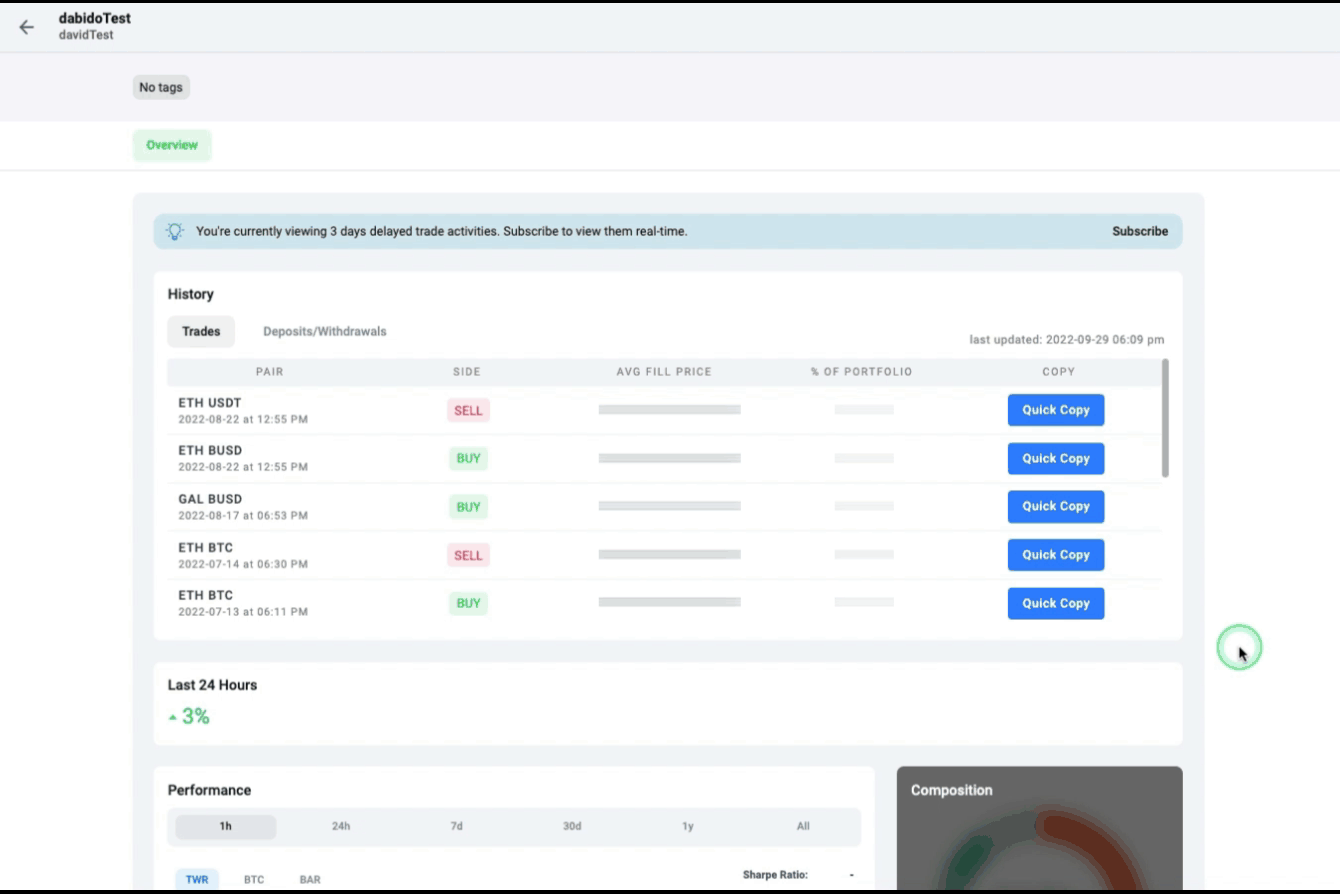The height and width of the screenshot is (894, 1340).
Task: Click the Last 24 Hours heading
Action: pyautogui.click(x=212, y=685)
